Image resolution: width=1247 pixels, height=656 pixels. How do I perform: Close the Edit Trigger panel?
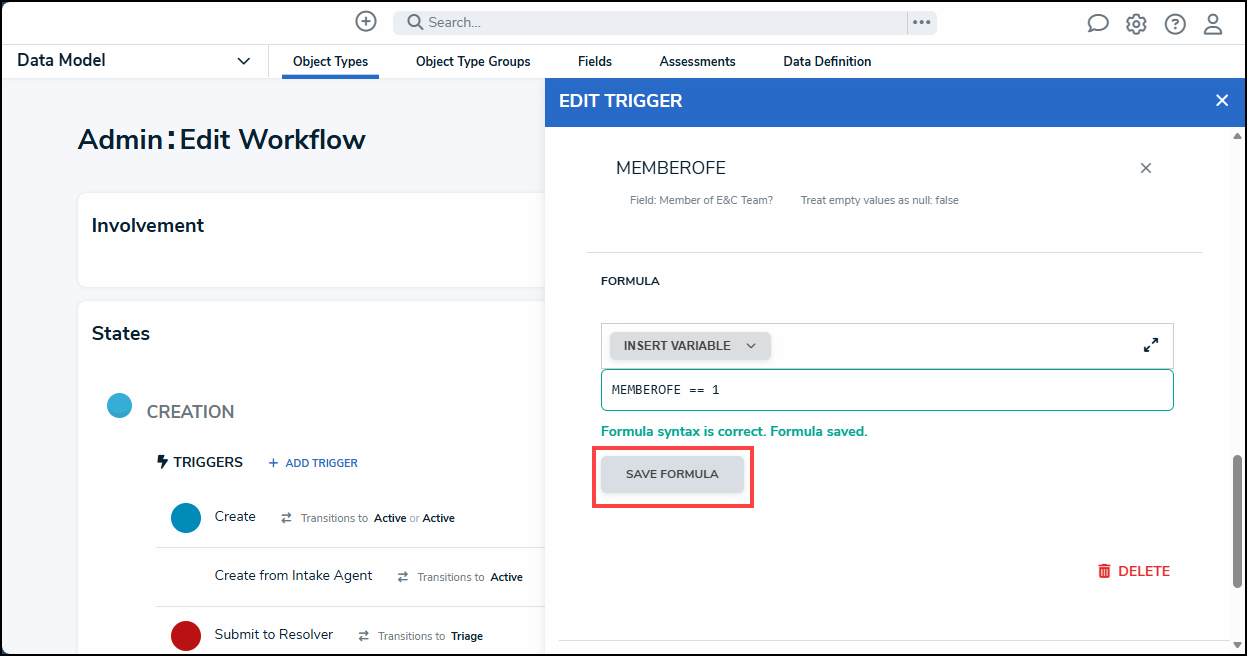(x=1221, y=101)
